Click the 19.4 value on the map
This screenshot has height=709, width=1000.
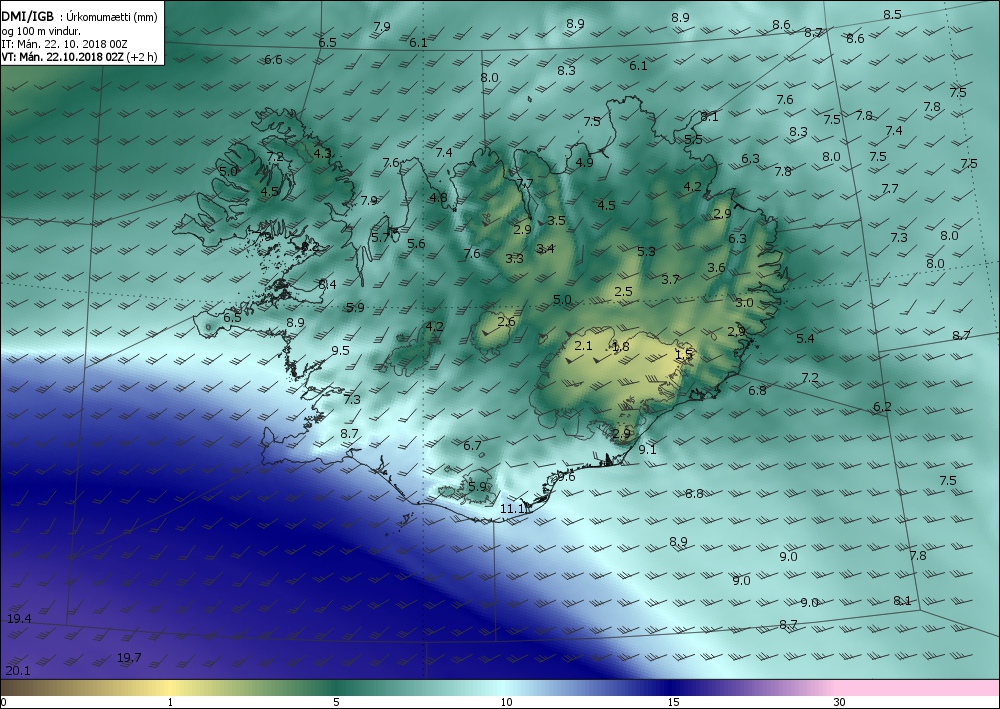coord(19,618)
